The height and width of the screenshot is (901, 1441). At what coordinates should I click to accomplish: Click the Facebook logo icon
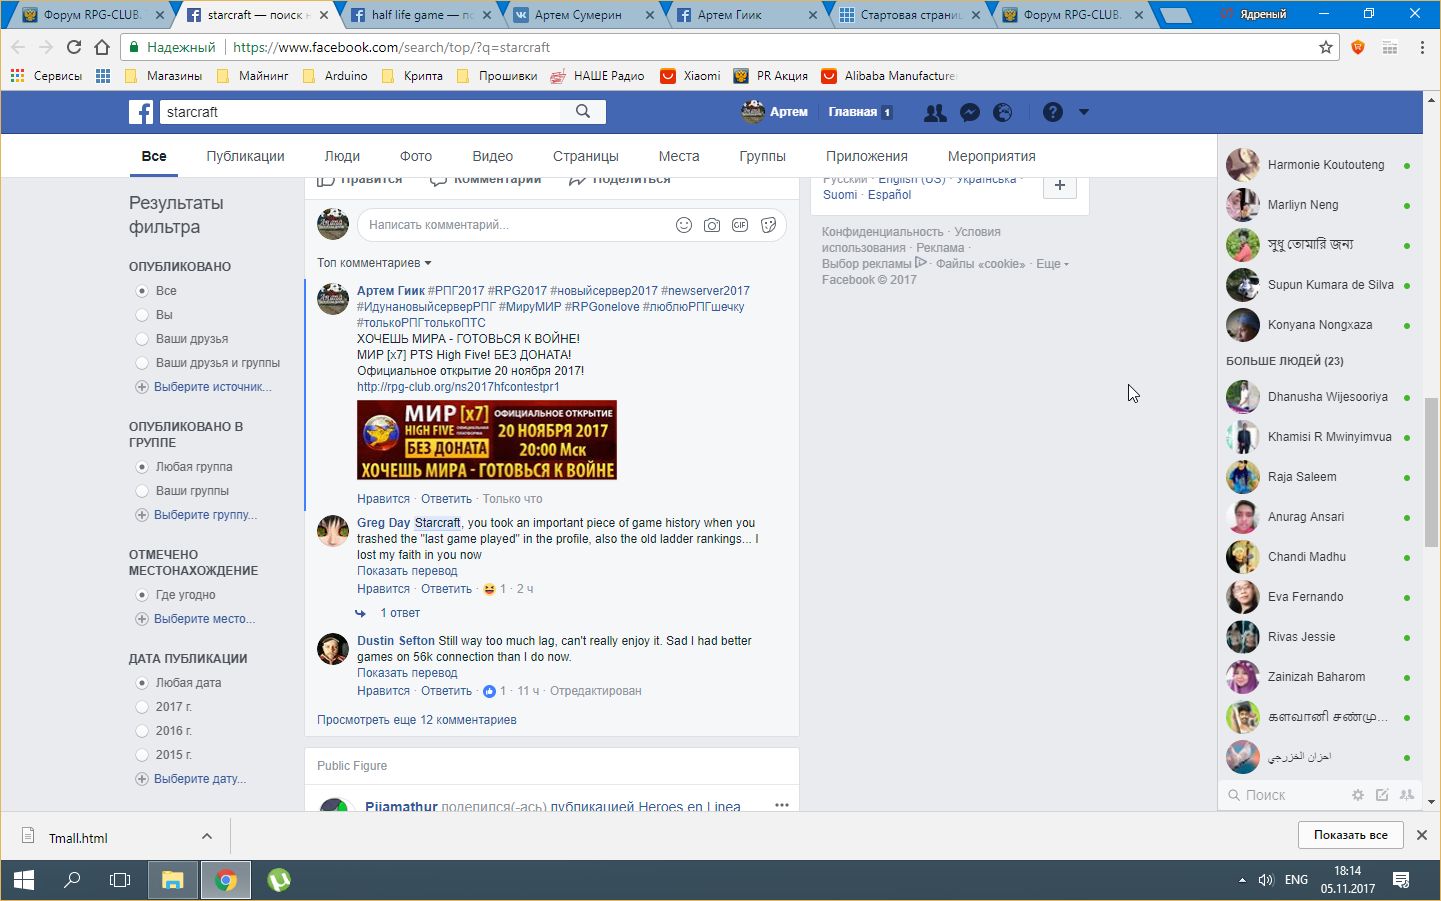click(x=141, y=112)
